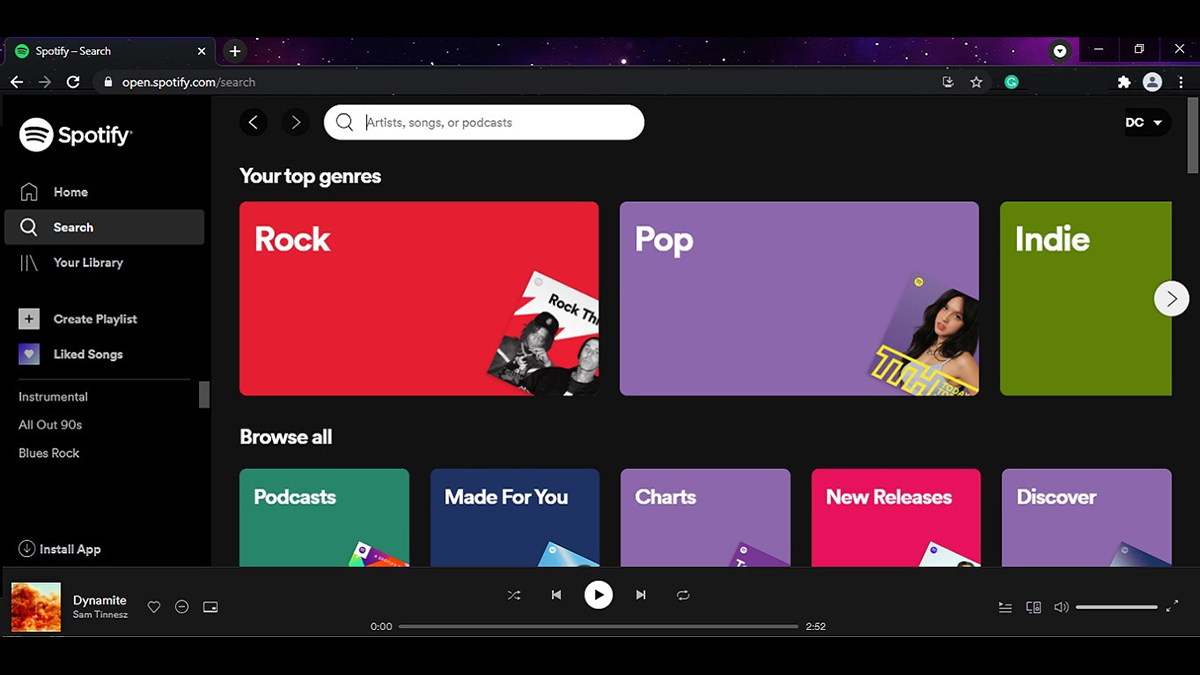The width and height of the screenshot is (1200, 675).
Task: Click the install app icon in address bar
Action: pyautogui.click(x=948, y=82)
